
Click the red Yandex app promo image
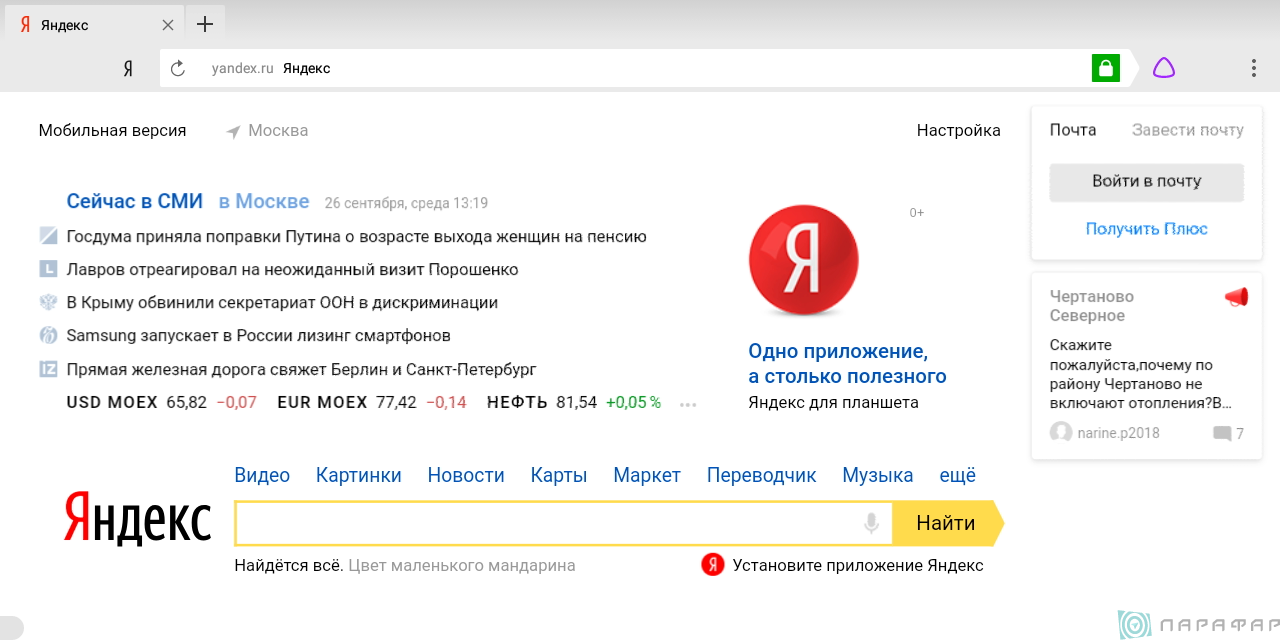pyautogui.click(x=803, y=260)
